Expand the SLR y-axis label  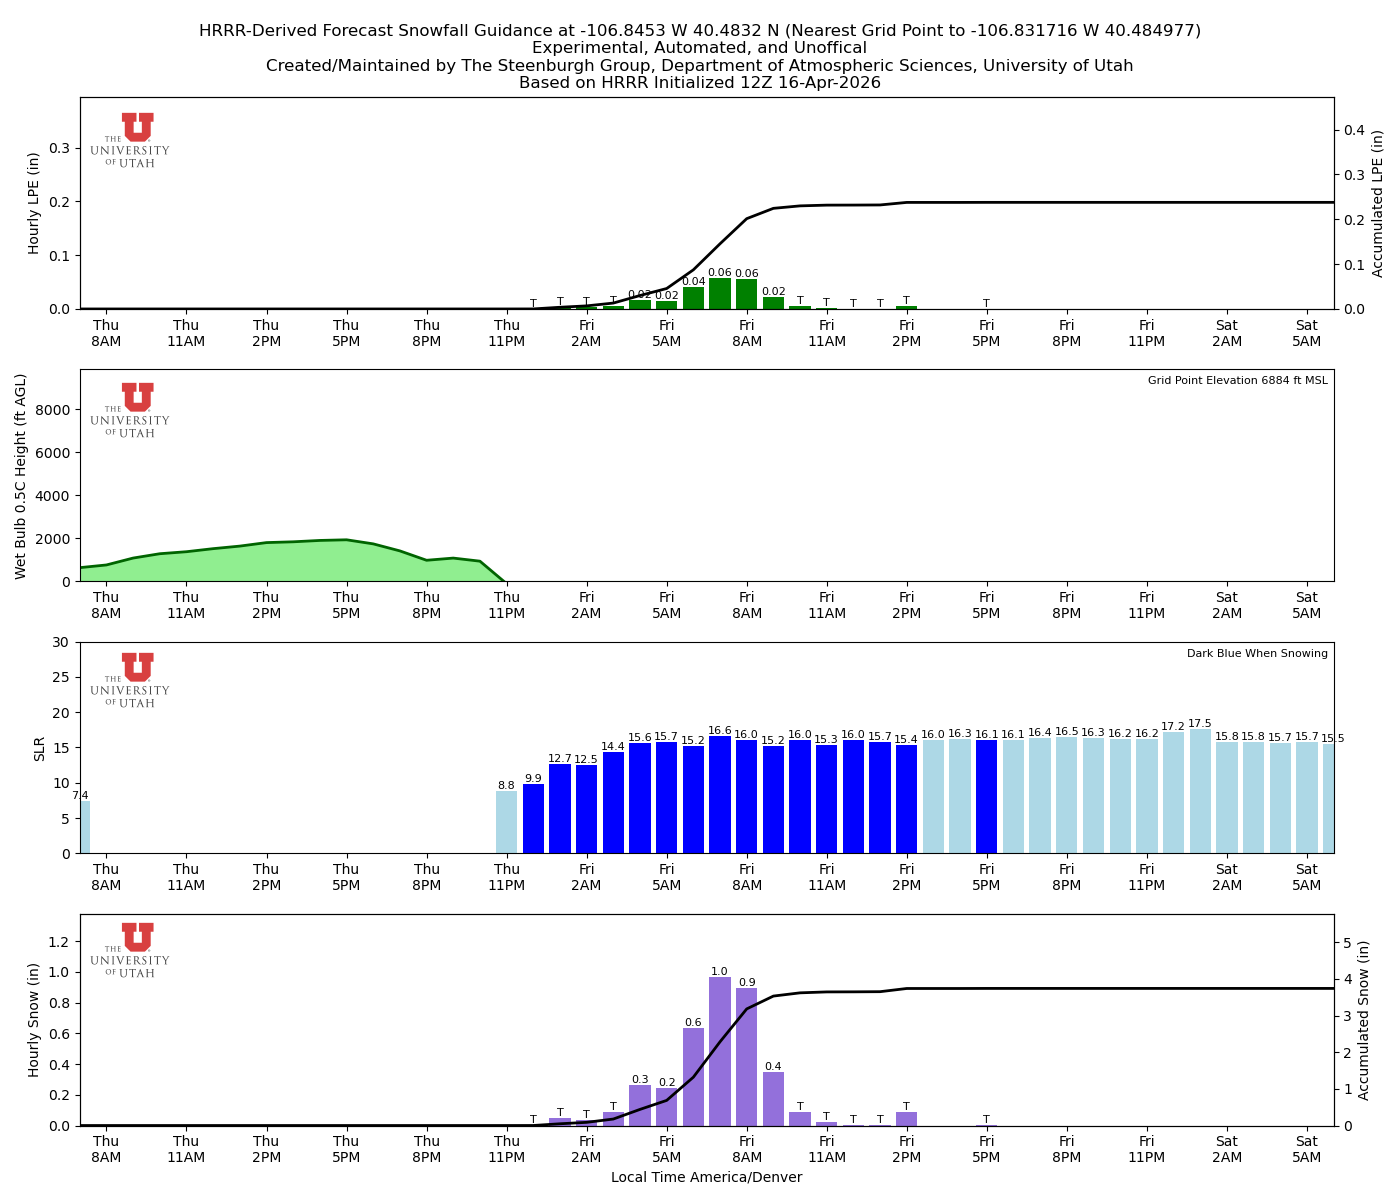pos(36,745)
